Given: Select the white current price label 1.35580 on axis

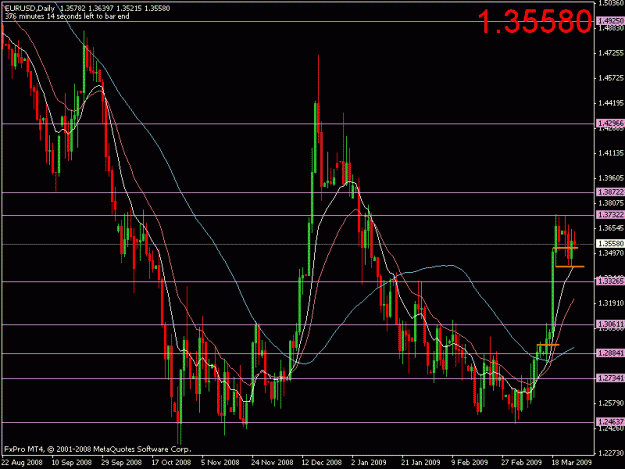Looking at the screenshot, I should [x=610, y=243].
